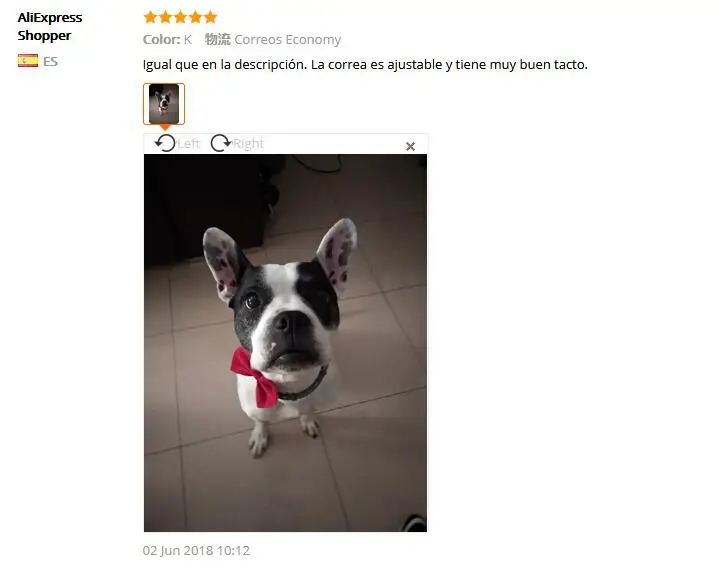
Task: Click the "Color: K" variant label
Action: pyautogui.click(x=167, y=40)
